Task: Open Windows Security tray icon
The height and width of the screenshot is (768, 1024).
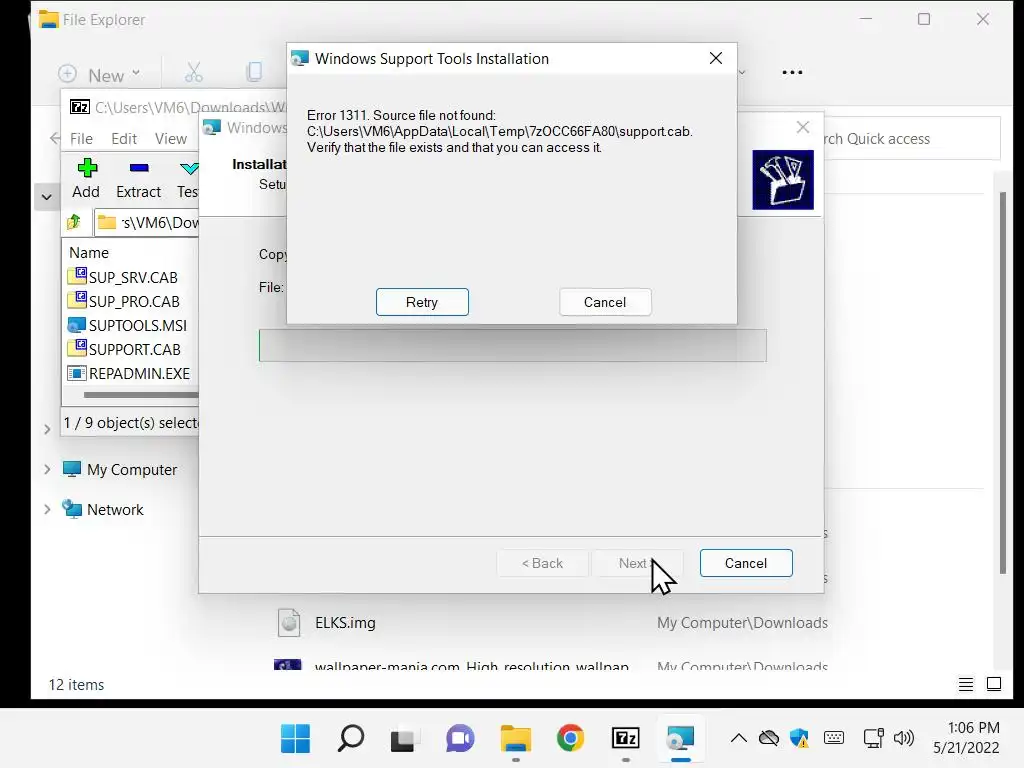Action: click(x=799, y=739)
